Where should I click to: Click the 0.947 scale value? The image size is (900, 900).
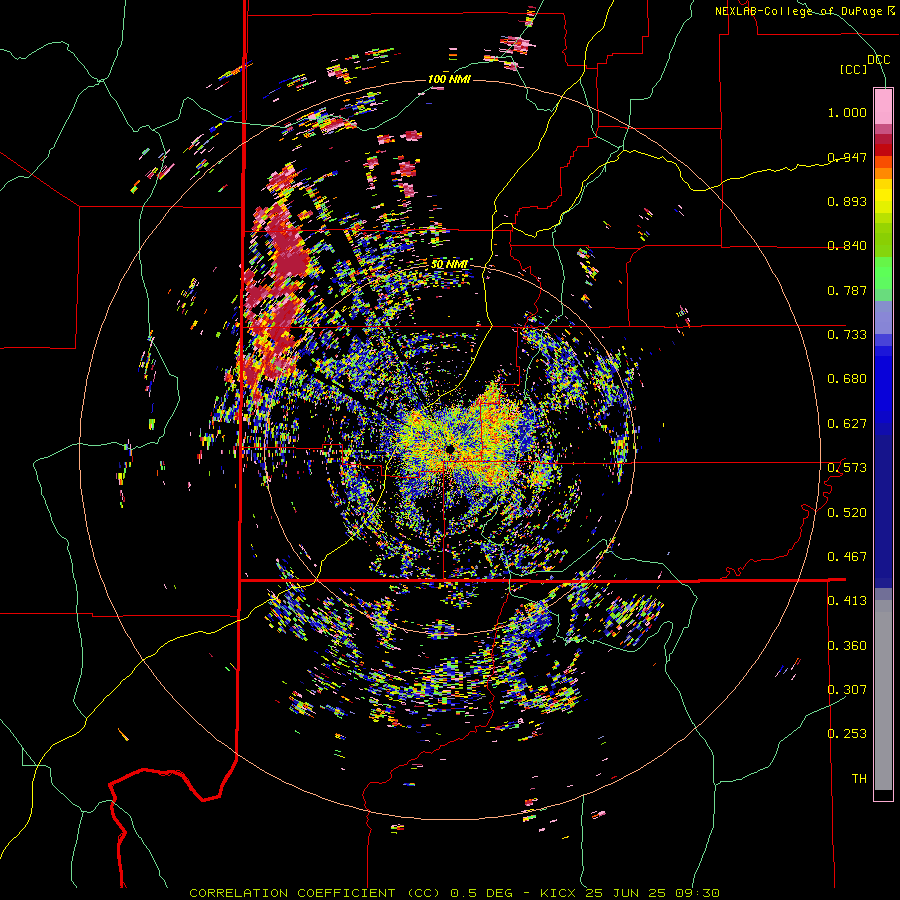click(847, 157)
